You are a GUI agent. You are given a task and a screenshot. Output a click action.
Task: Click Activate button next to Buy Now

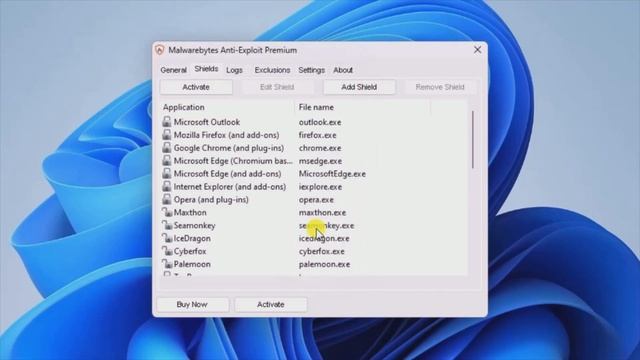pos(271,304)
